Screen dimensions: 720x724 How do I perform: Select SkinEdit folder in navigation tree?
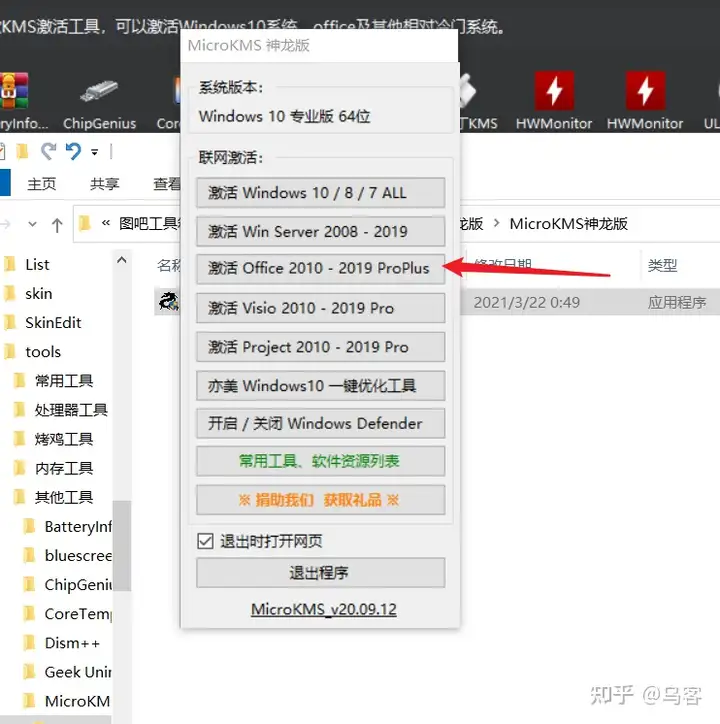(53, 323)
